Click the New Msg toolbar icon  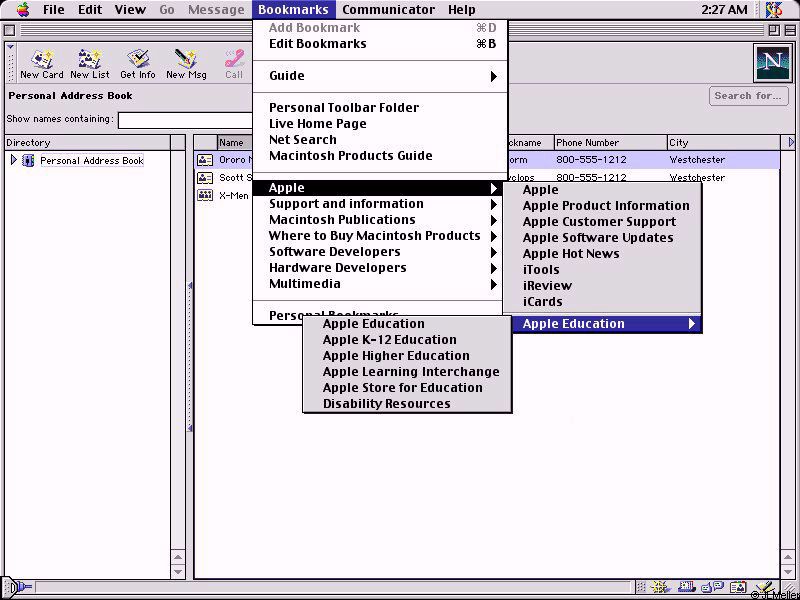pyautogui.click(x=185, y=63)
